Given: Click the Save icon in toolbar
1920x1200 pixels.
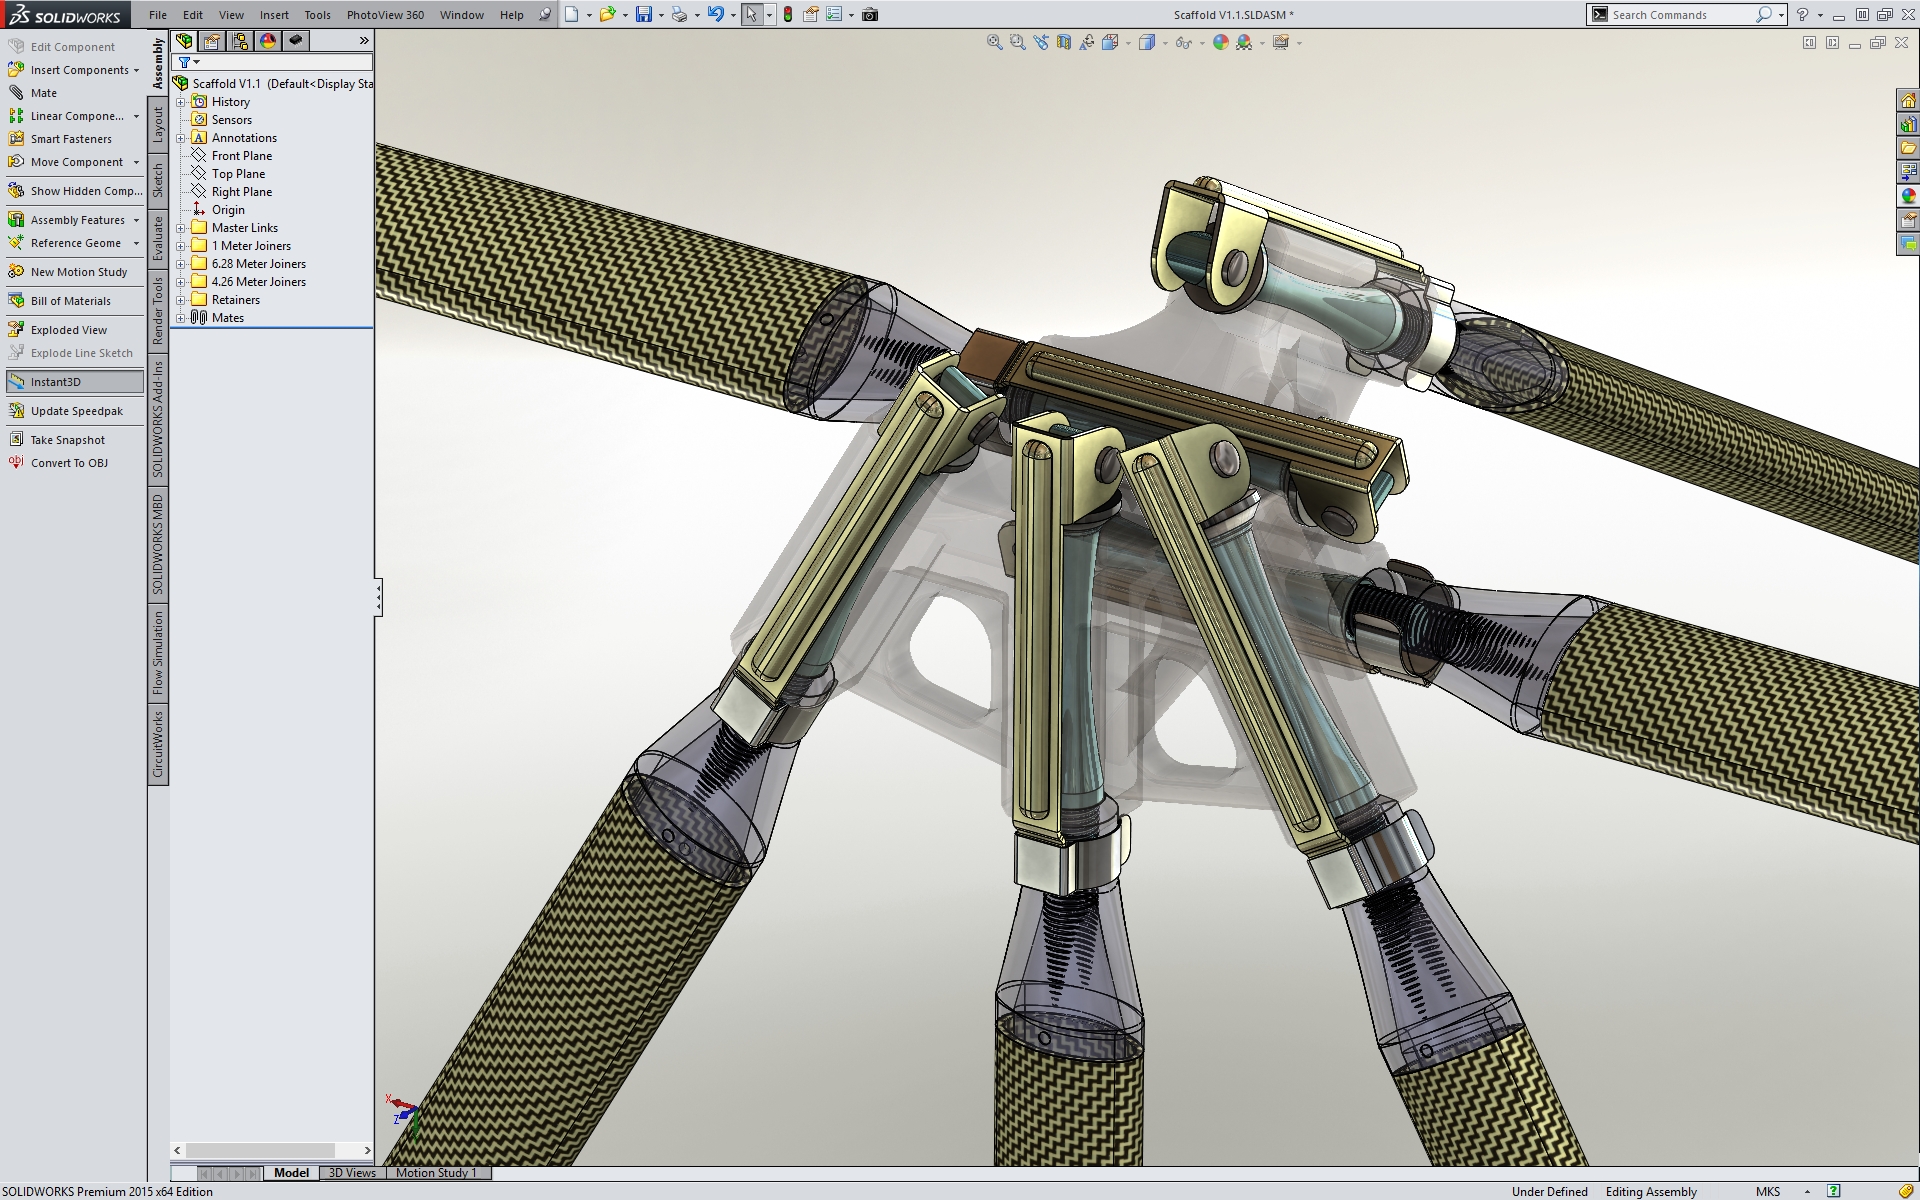Looking at the screenshot, I should 644,15.
